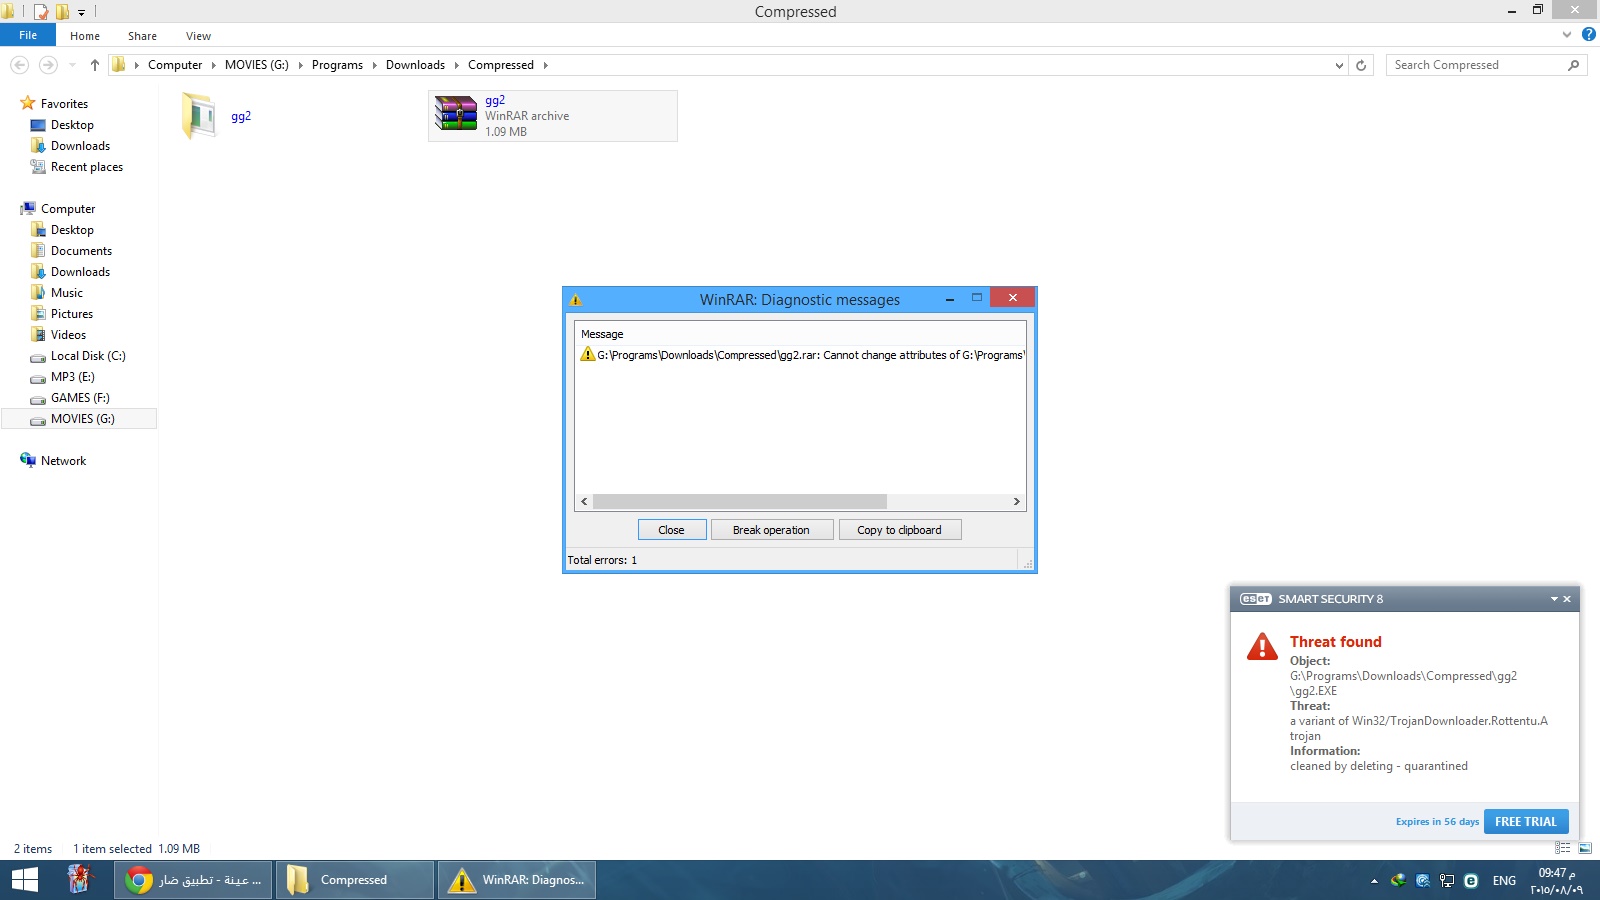Switch to large icons view
The width and height of the screenshot is (1600, 900).
pyautogui.click(x=1585, y=848)
